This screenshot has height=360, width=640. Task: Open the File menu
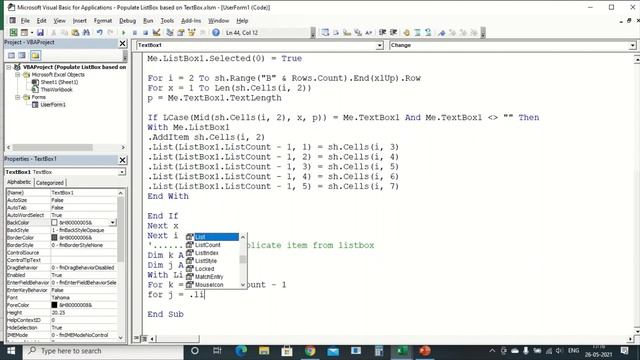click(25, 21)
